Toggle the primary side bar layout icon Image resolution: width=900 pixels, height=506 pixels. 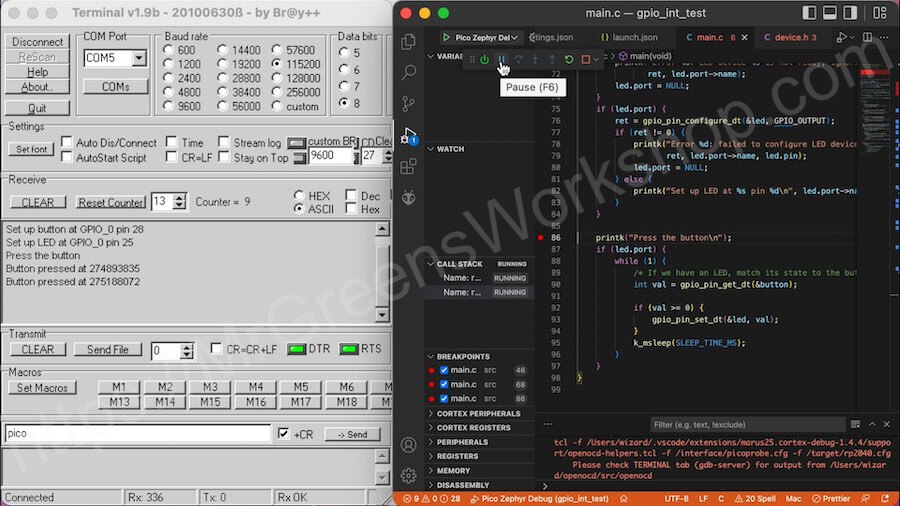(x=809, y=13)
